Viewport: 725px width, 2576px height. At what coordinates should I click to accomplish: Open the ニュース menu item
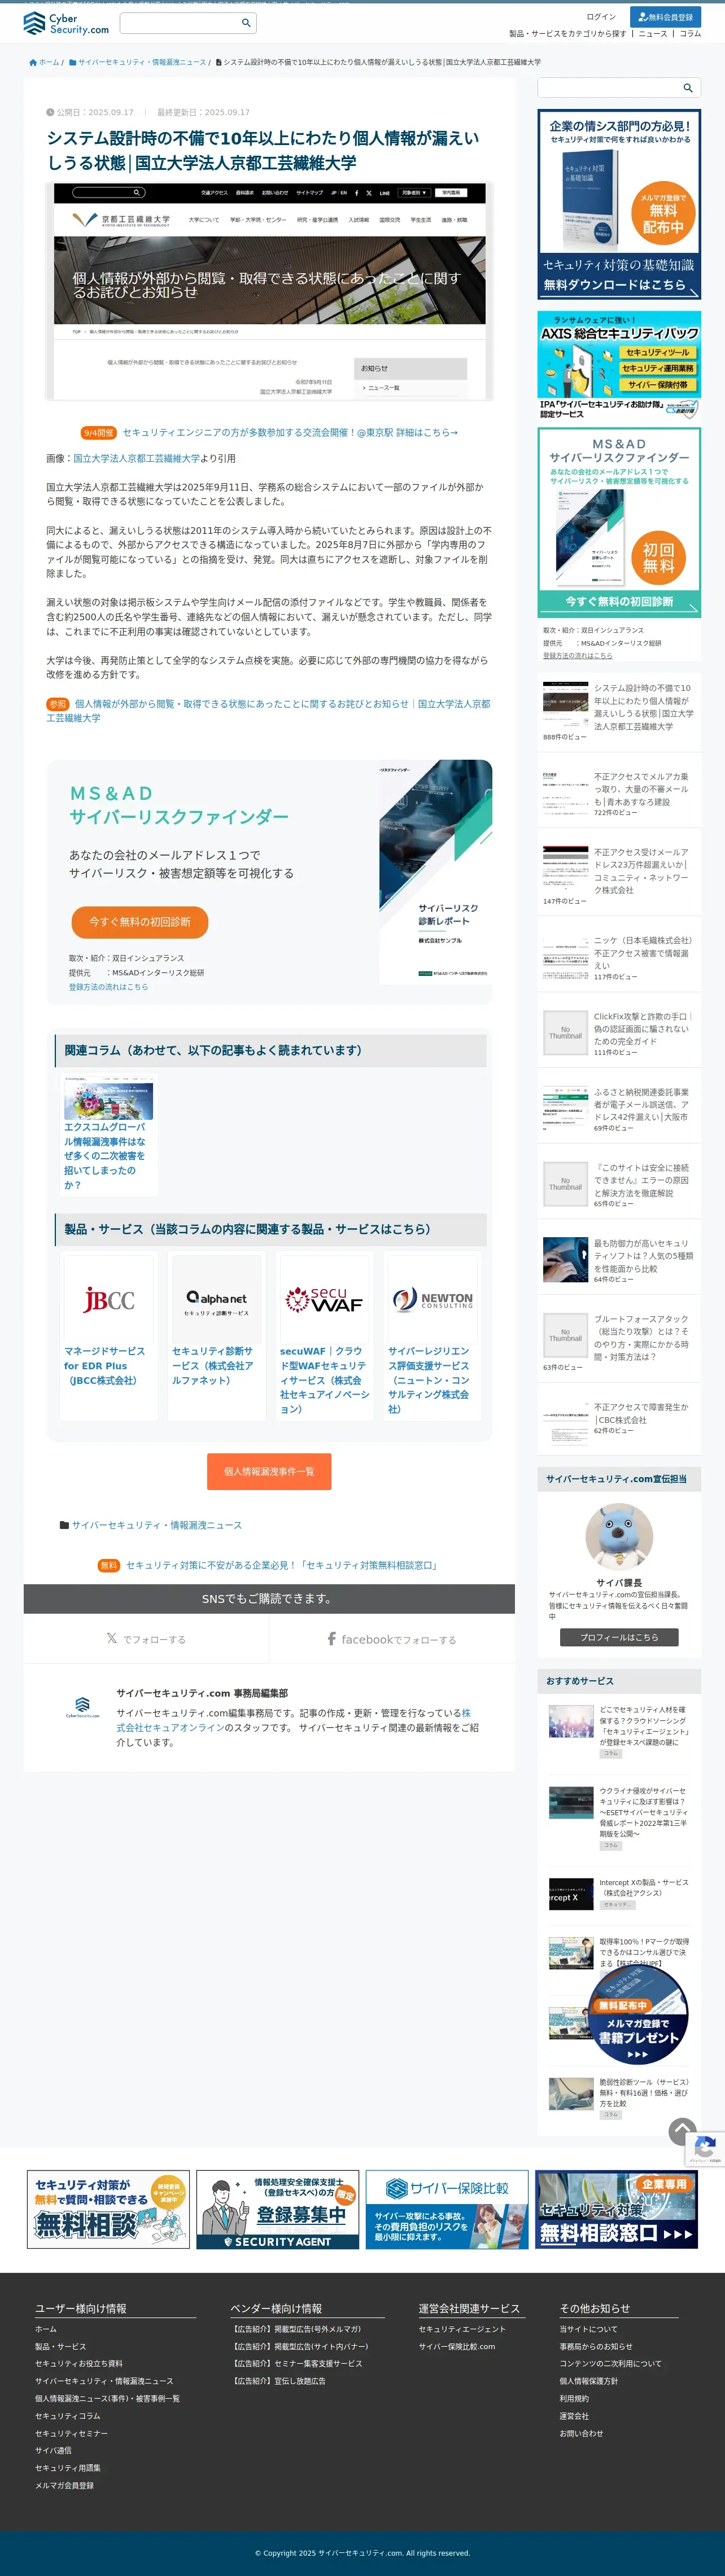(x=653, y=34)
